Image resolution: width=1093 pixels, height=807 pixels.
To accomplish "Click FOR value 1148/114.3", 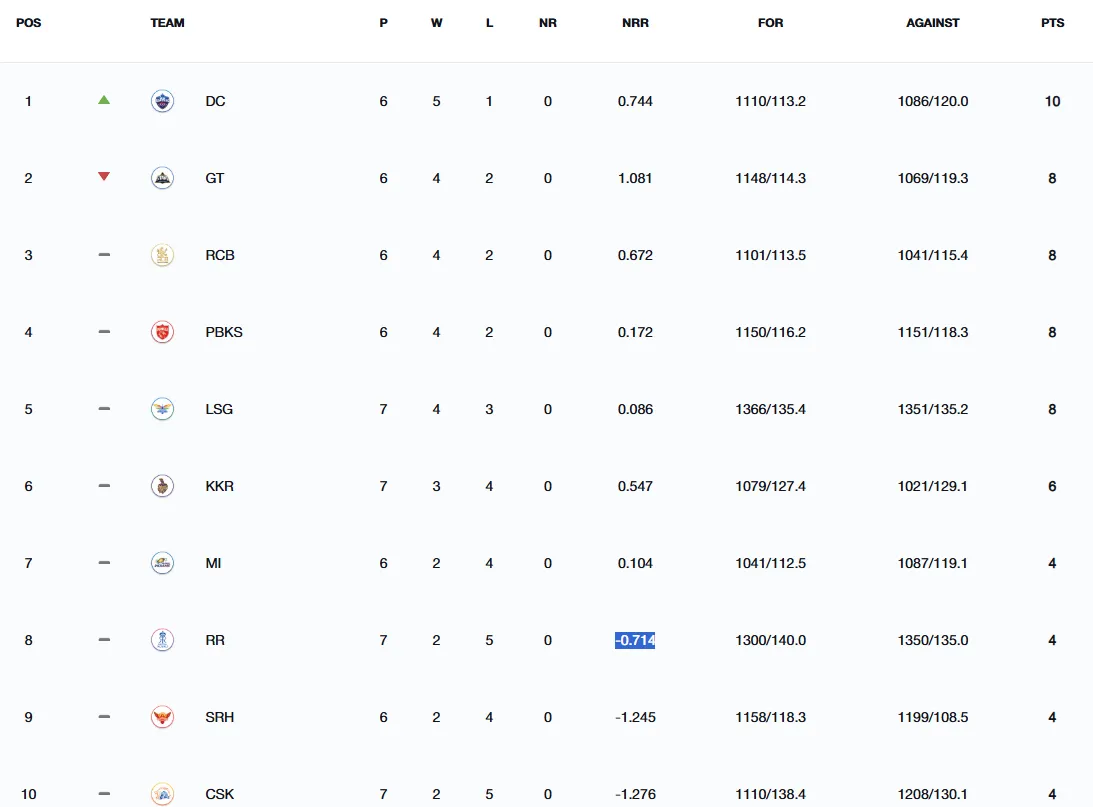I will [x=770, y=178].
